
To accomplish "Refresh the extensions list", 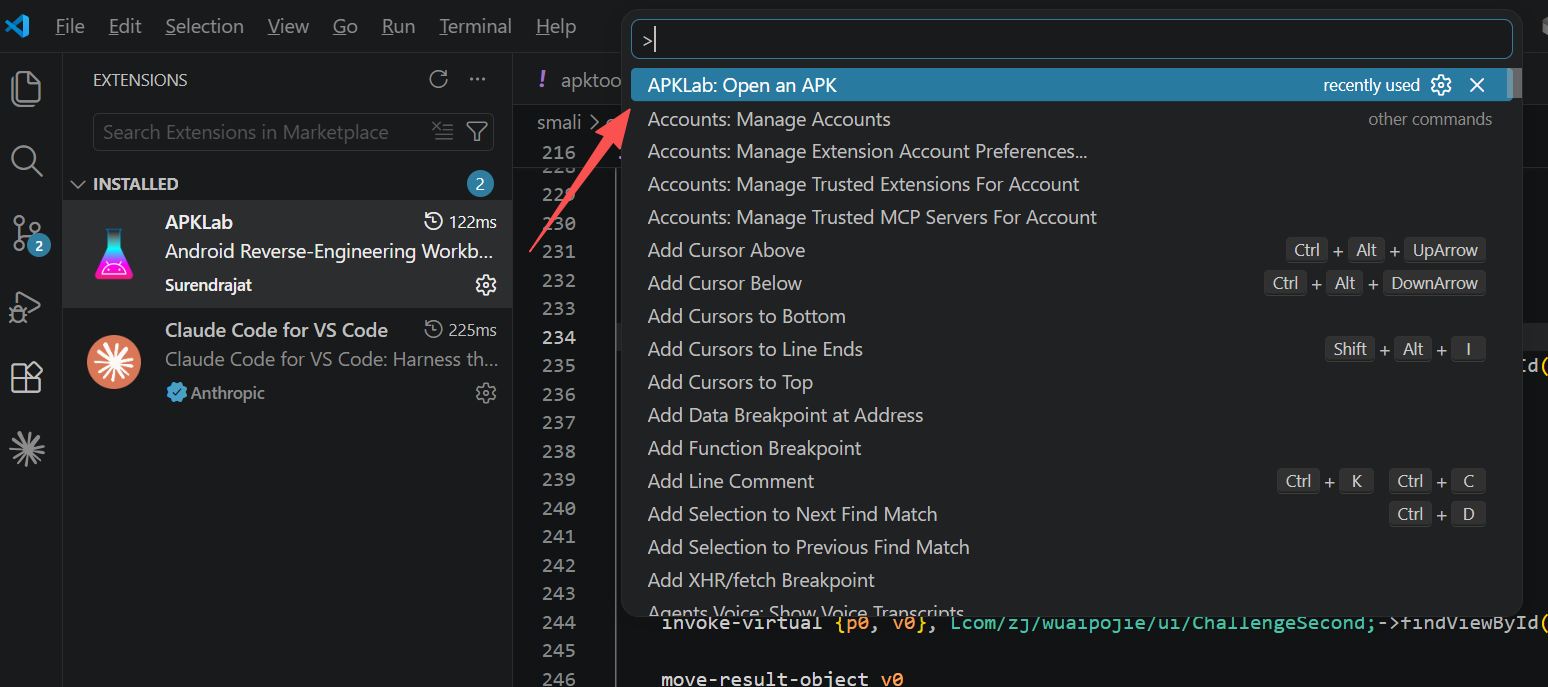I will (438, 80).
